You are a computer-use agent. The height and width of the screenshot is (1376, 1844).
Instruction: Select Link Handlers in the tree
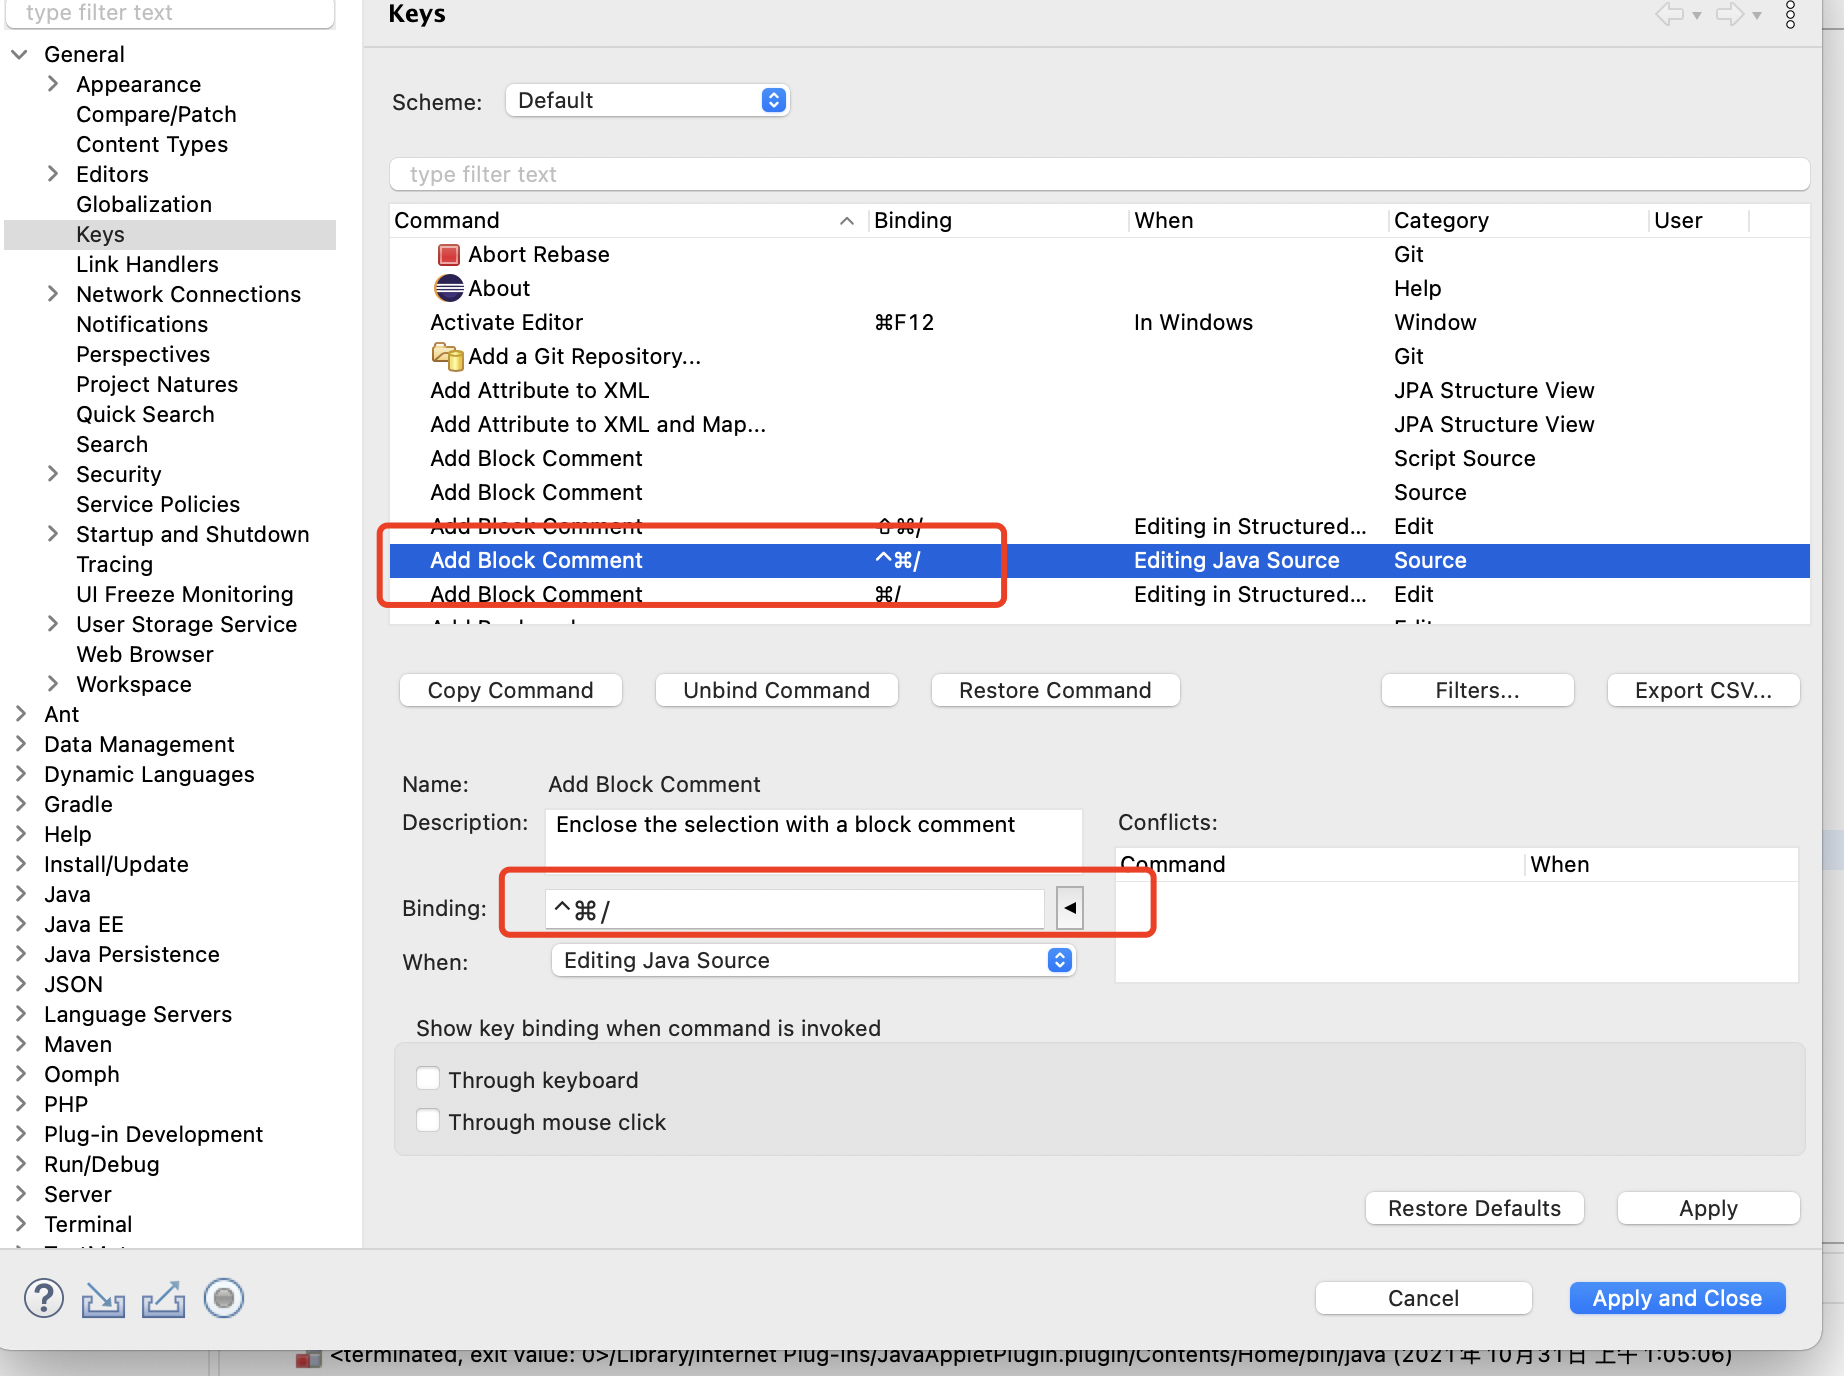click(148, 264)
